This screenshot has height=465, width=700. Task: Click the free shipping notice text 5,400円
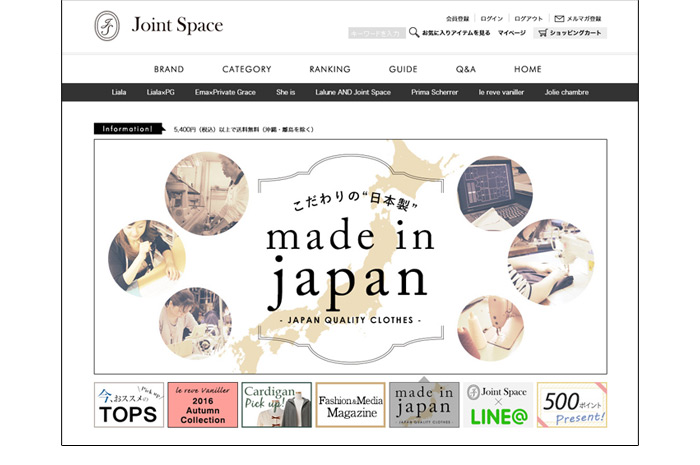pos(244,129)
